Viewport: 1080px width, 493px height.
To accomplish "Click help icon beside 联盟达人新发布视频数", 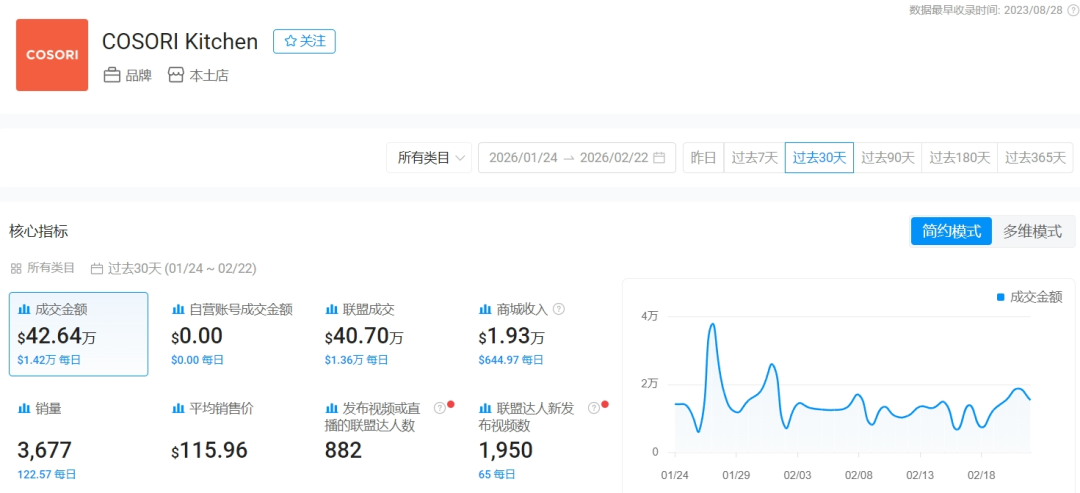I will tap(594, 408).
